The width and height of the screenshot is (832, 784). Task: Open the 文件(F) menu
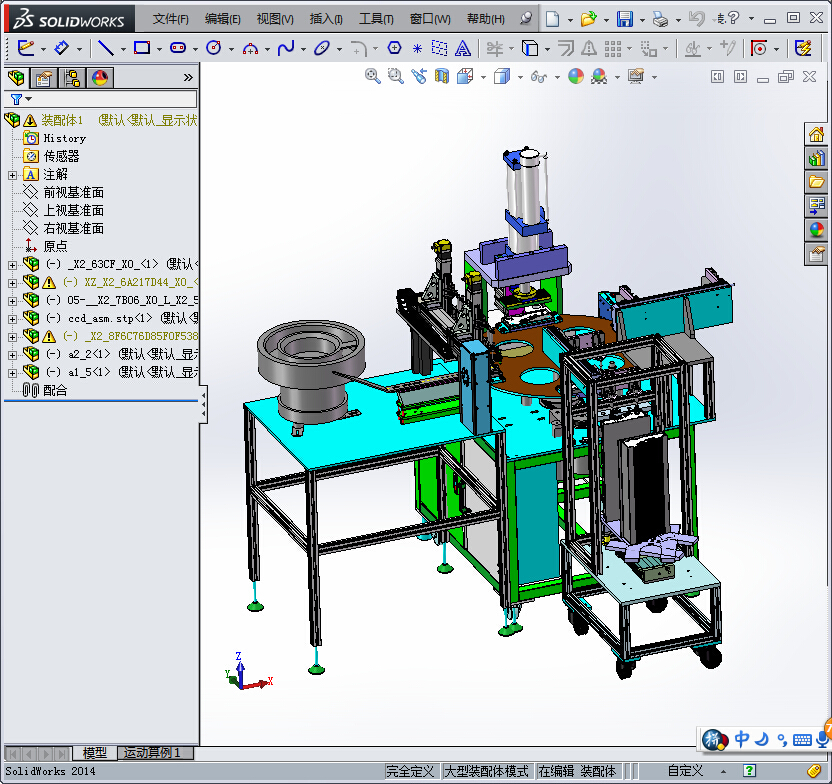point(170,19)
